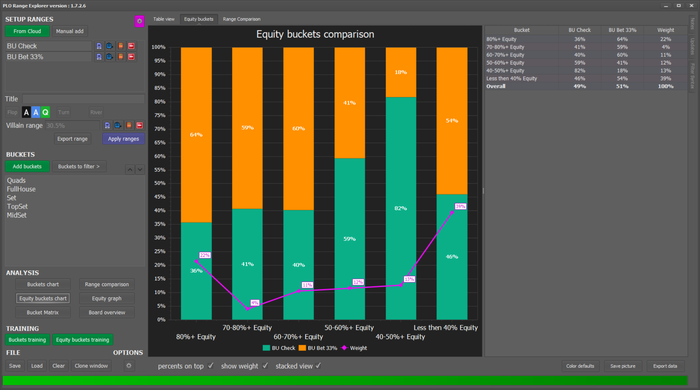Image resolution: width=700 pixels, height=390 pixels.
Task: Click the Villain range percentage field
Action: click(x=73, y=125)
